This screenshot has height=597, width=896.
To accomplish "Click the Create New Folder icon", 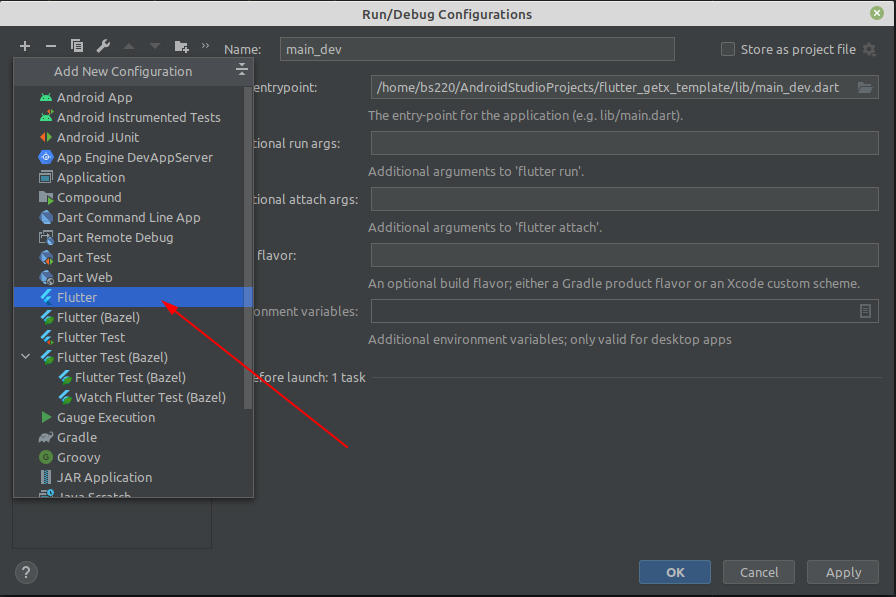I will (182, 46).
